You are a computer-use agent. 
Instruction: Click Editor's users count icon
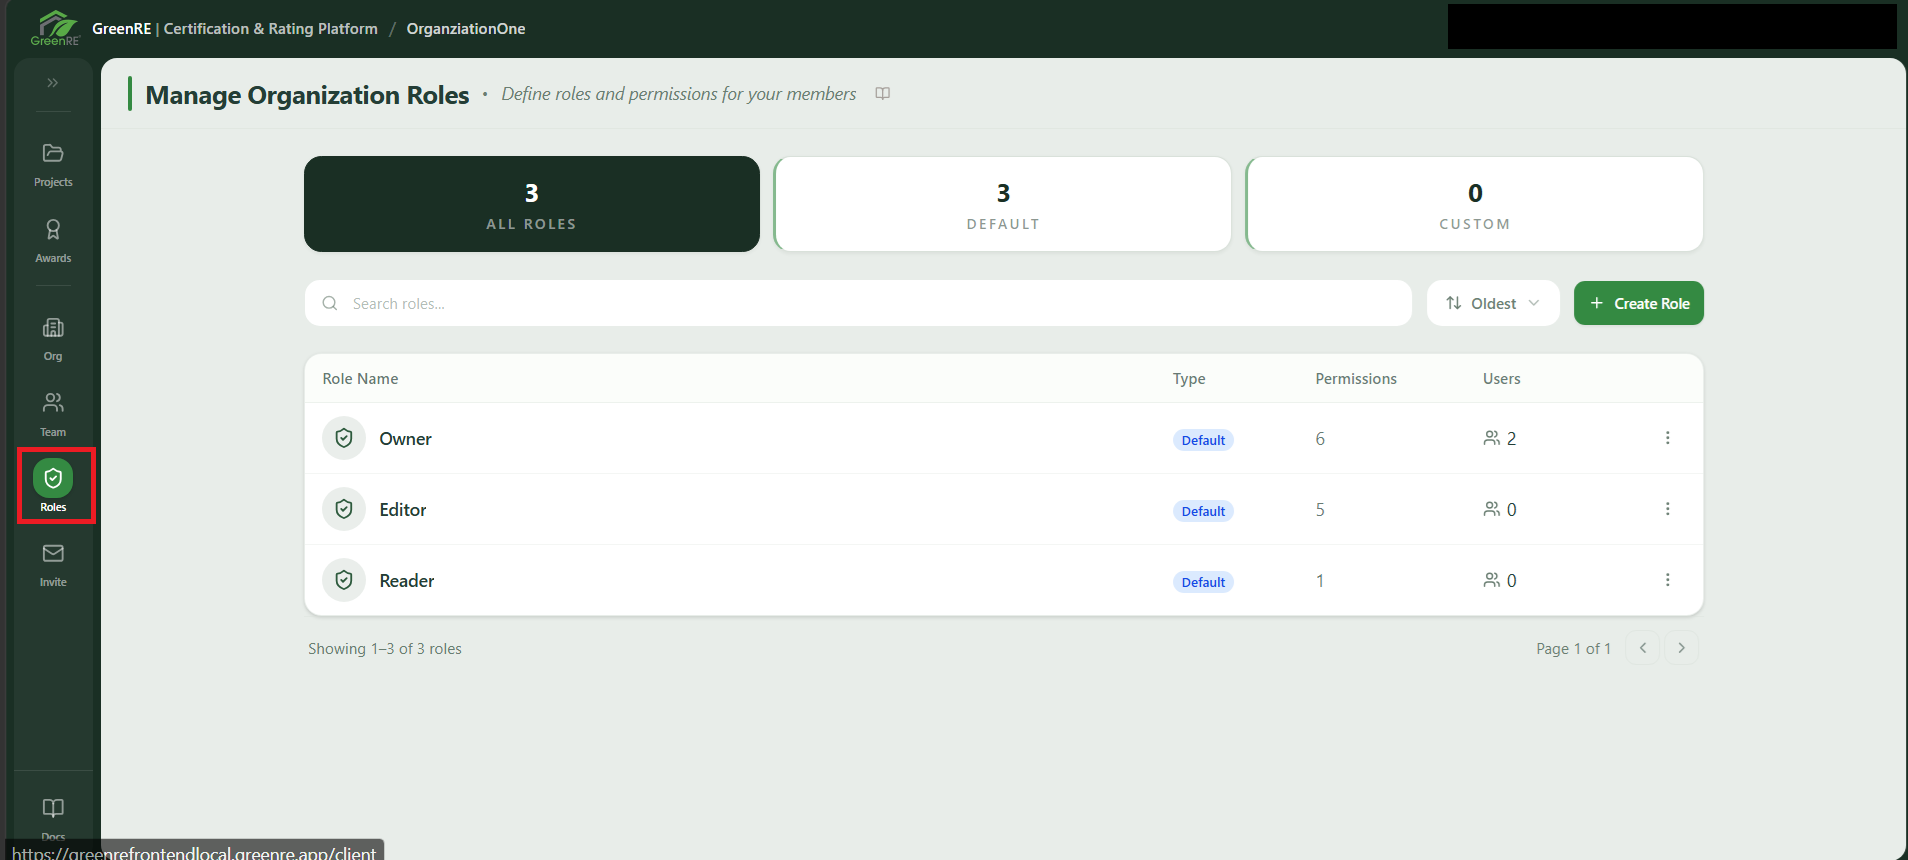tap(1492, 509)
